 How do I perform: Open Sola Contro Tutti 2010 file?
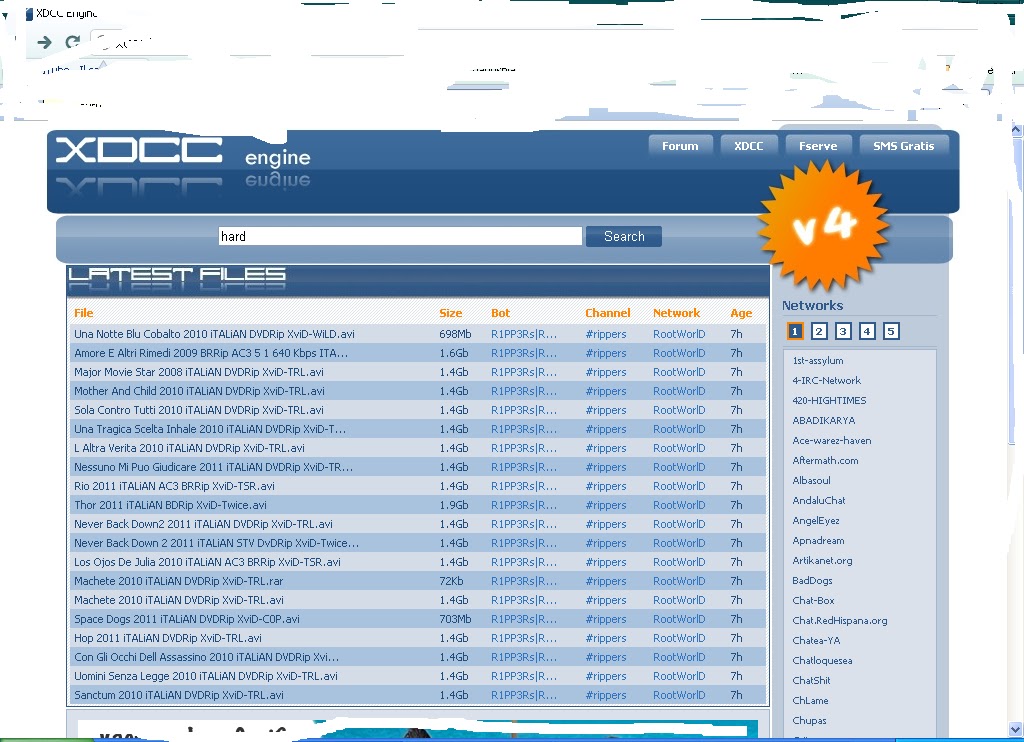point(199,410)
